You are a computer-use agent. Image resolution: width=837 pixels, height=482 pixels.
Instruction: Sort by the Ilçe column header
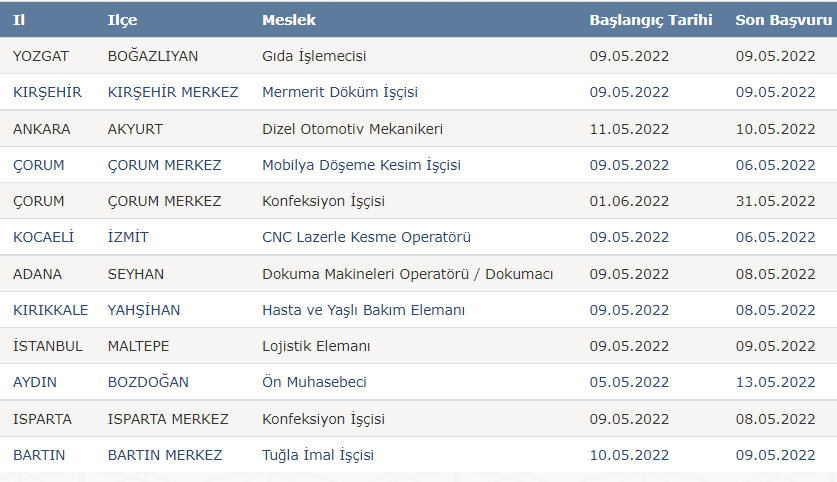[122, 20]
